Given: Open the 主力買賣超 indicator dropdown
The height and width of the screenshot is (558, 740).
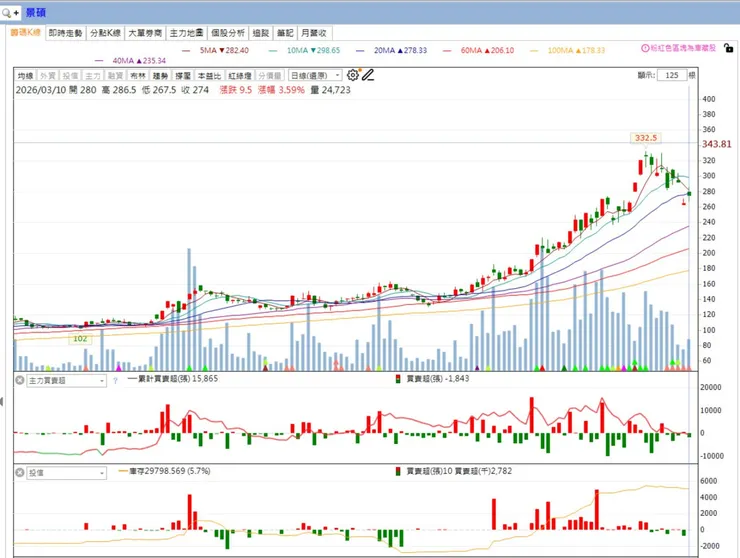Looking at the screenshot, I should (x=67, y=380).
